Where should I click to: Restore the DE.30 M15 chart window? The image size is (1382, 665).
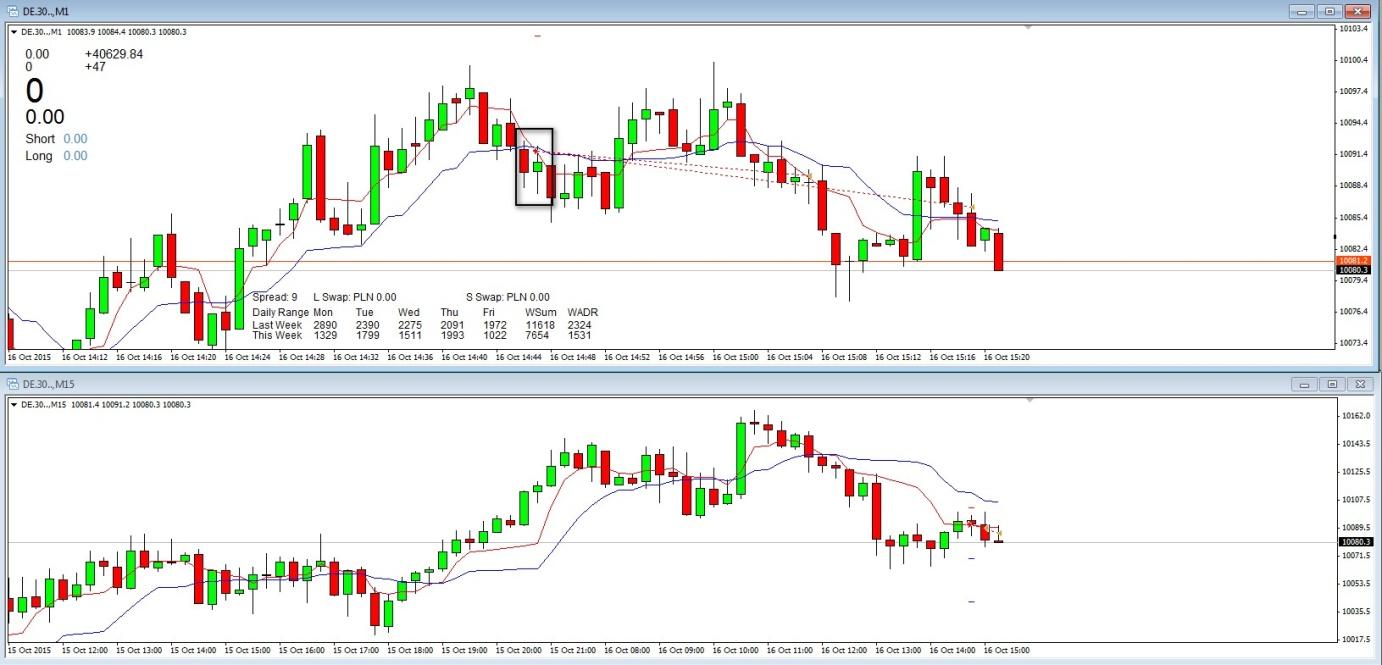click(1332, 384)
